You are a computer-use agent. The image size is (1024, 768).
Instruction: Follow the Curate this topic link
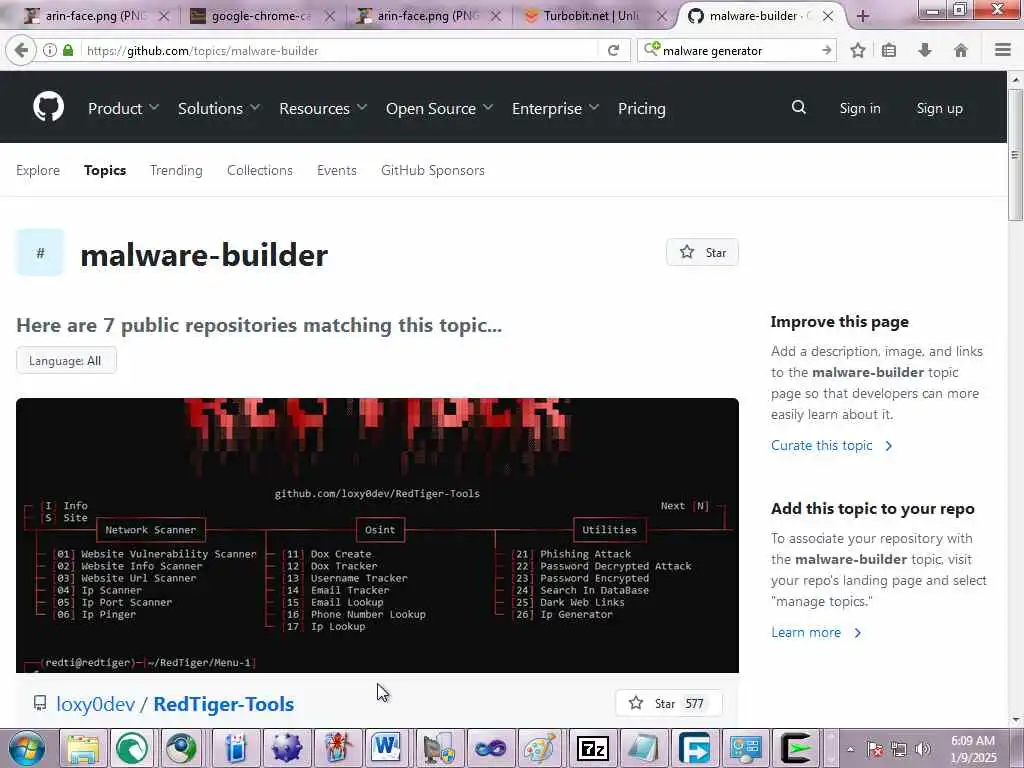[x=831, y=445]
